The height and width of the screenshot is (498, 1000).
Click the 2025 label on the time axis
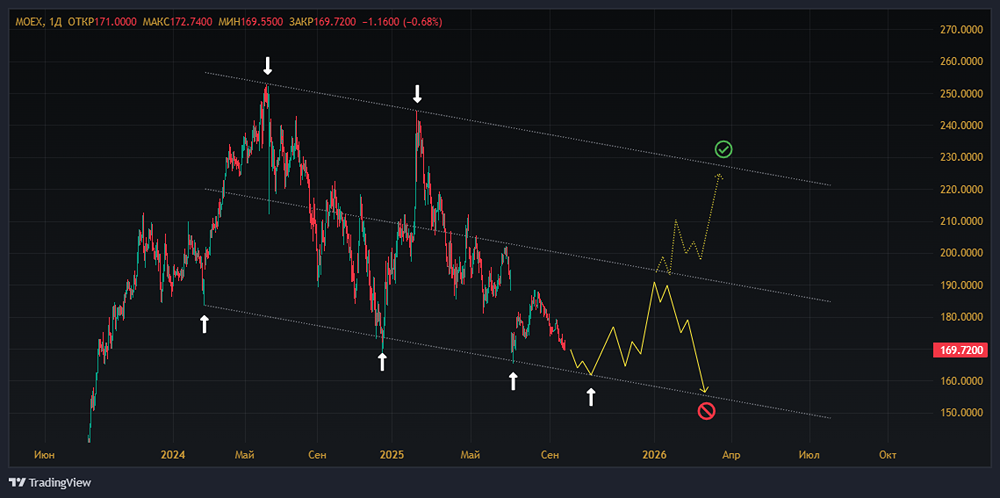392,455
